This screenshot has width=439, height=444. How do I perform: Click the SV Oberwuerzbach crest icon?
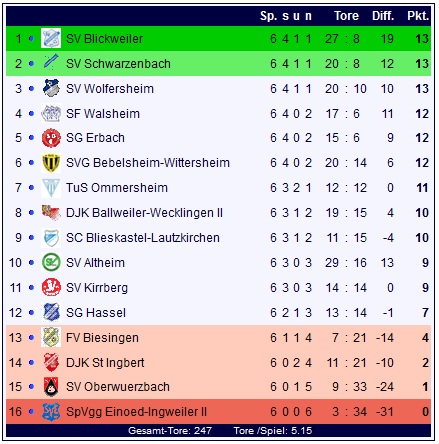point(51,387)
